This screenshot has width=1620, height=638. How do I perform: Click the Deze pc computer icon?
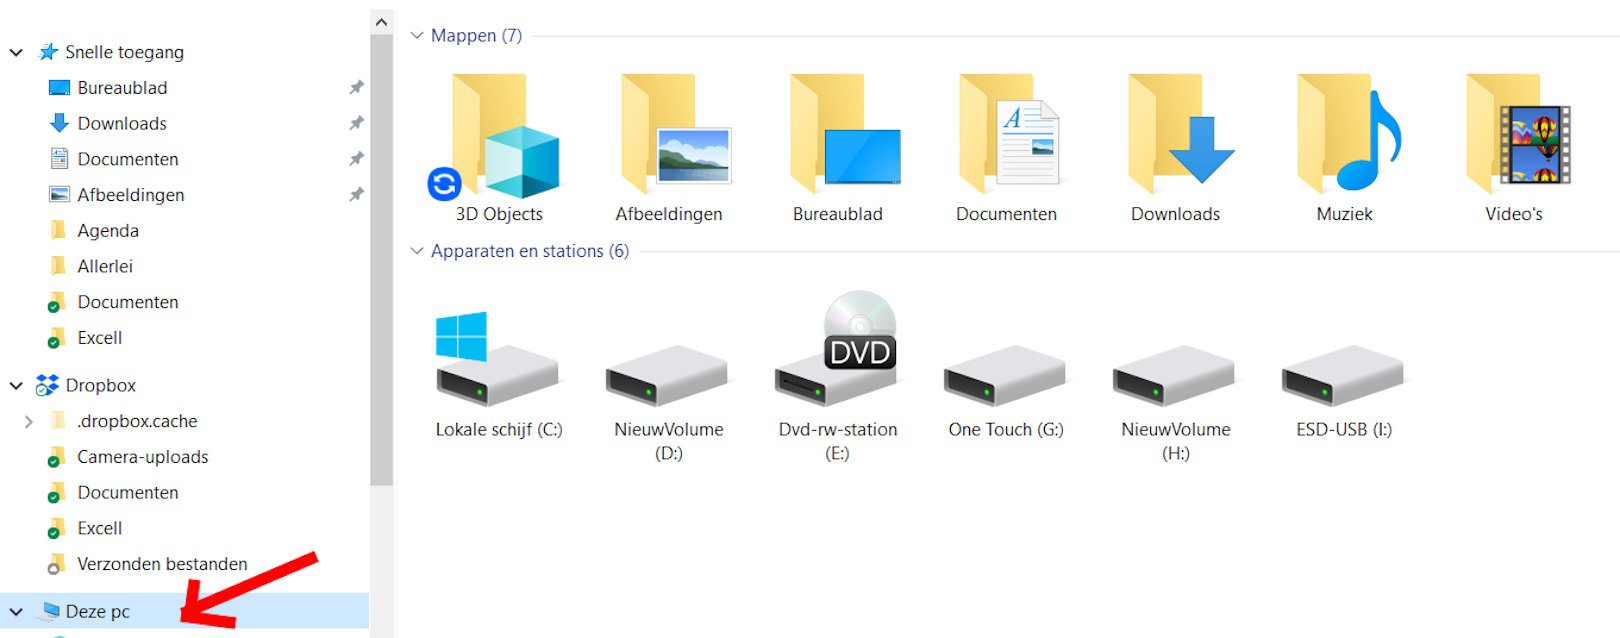49,611
